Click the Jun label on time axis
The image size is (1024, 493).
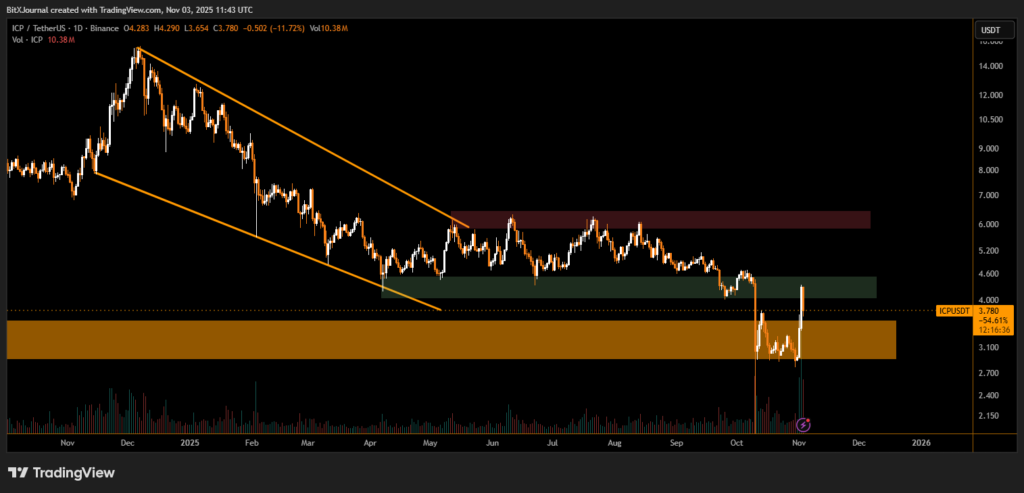click(x=491, y=441)
